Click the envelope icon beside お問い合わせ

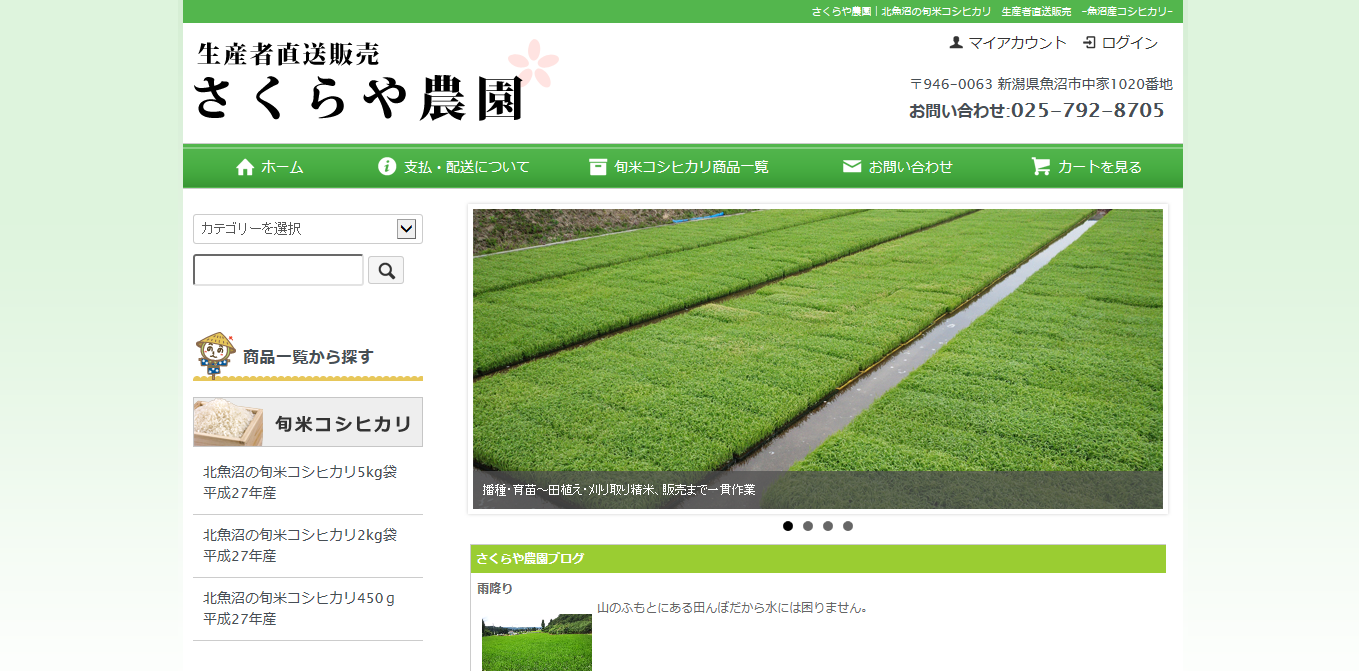coord(852,166)
